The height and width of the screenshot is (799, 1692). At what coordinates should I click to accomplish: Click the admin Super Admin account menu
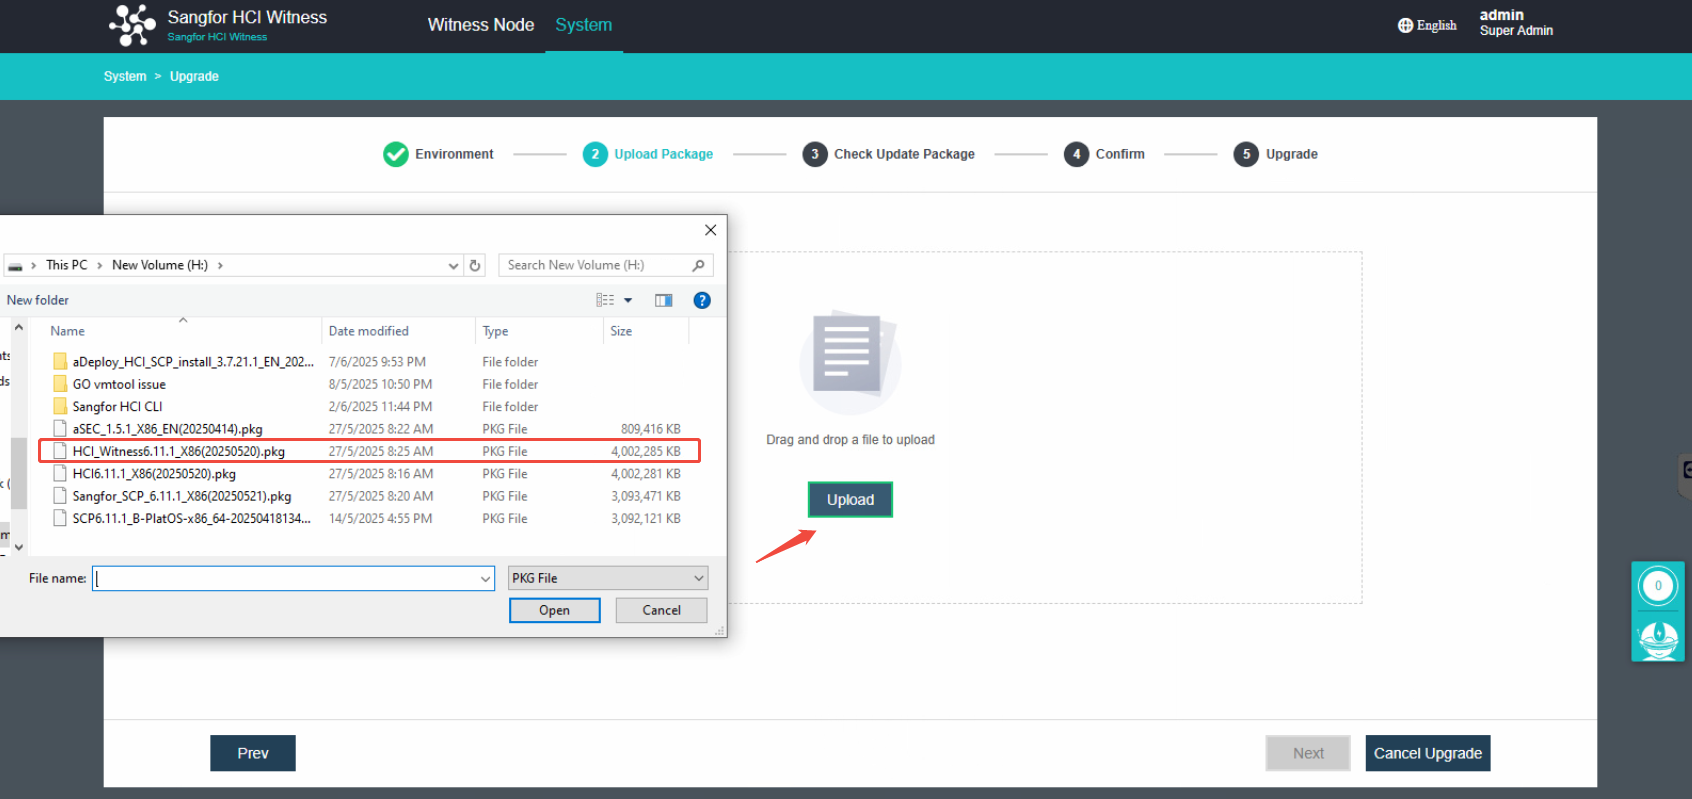(x=1516, y=22)
